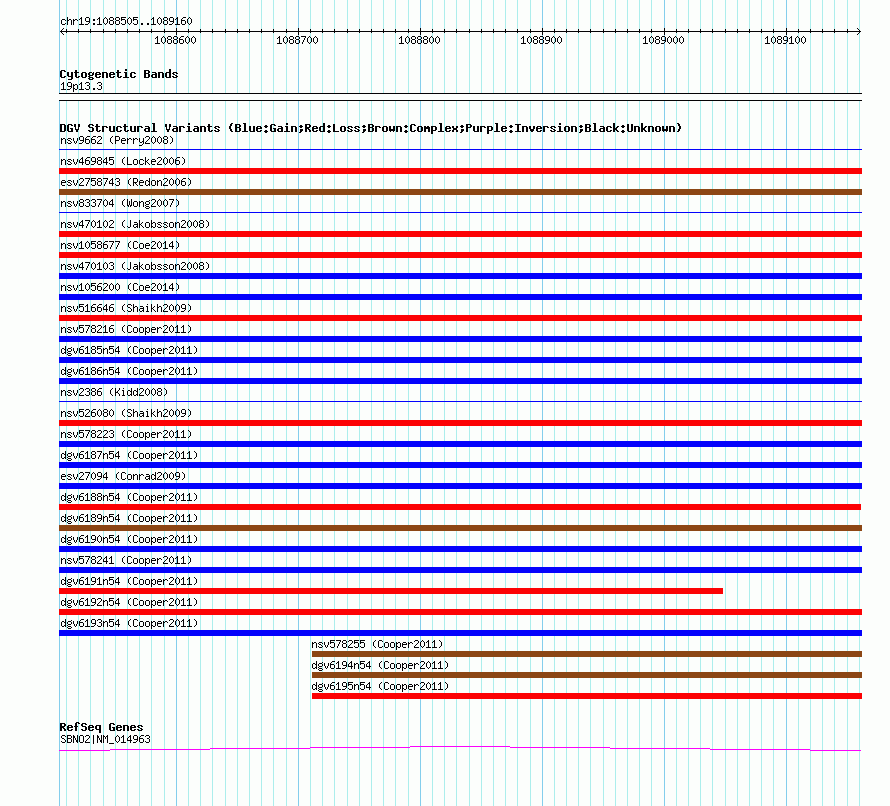Click the brown bar under dgv6189n54
This screenshot has height=806, width=890.
460,528
